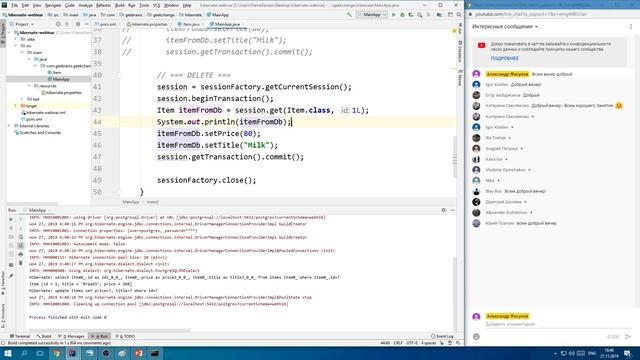Image resolution: width=640 pixels, height=360 pixels.
Task: Click console horizontal scrollbar
Action: (x=109, y=330)
